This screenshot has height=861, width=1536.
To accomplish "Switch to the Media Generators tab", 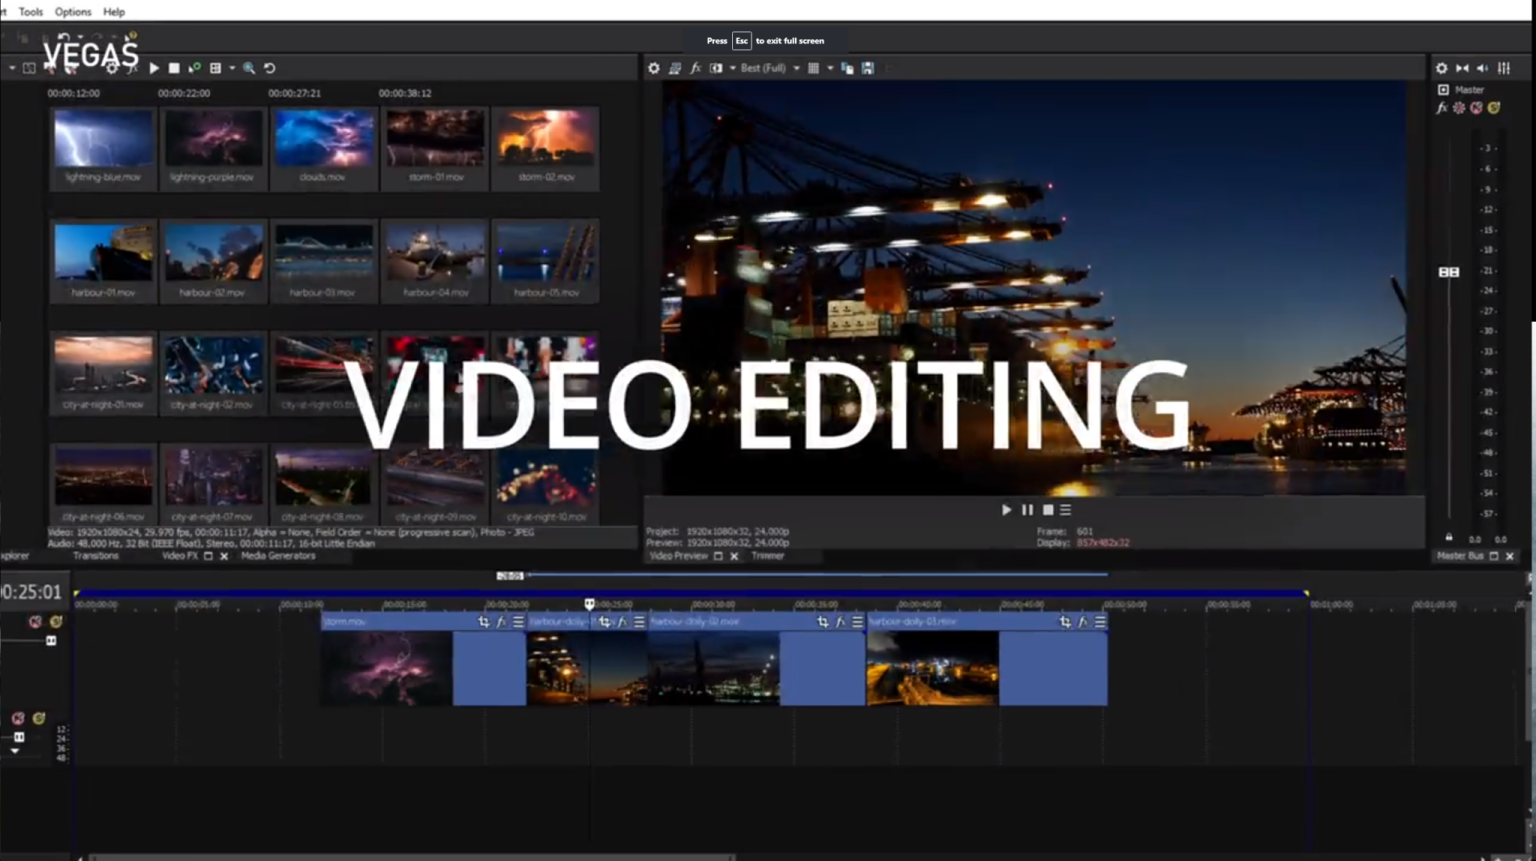I will [x=278, y=556].
